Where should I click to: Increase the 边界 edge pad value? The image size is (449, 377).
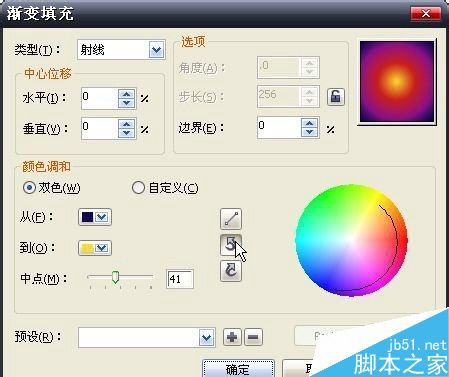click(x=309, y=123)
